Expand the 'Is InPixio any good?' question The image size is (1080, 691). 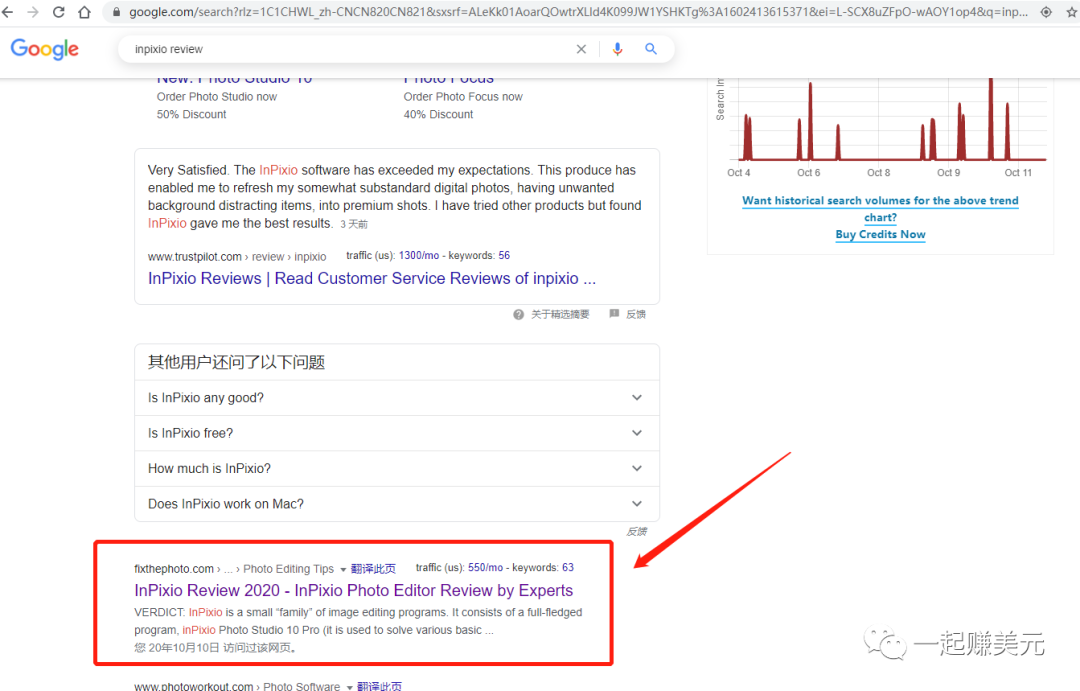point(397,398)
